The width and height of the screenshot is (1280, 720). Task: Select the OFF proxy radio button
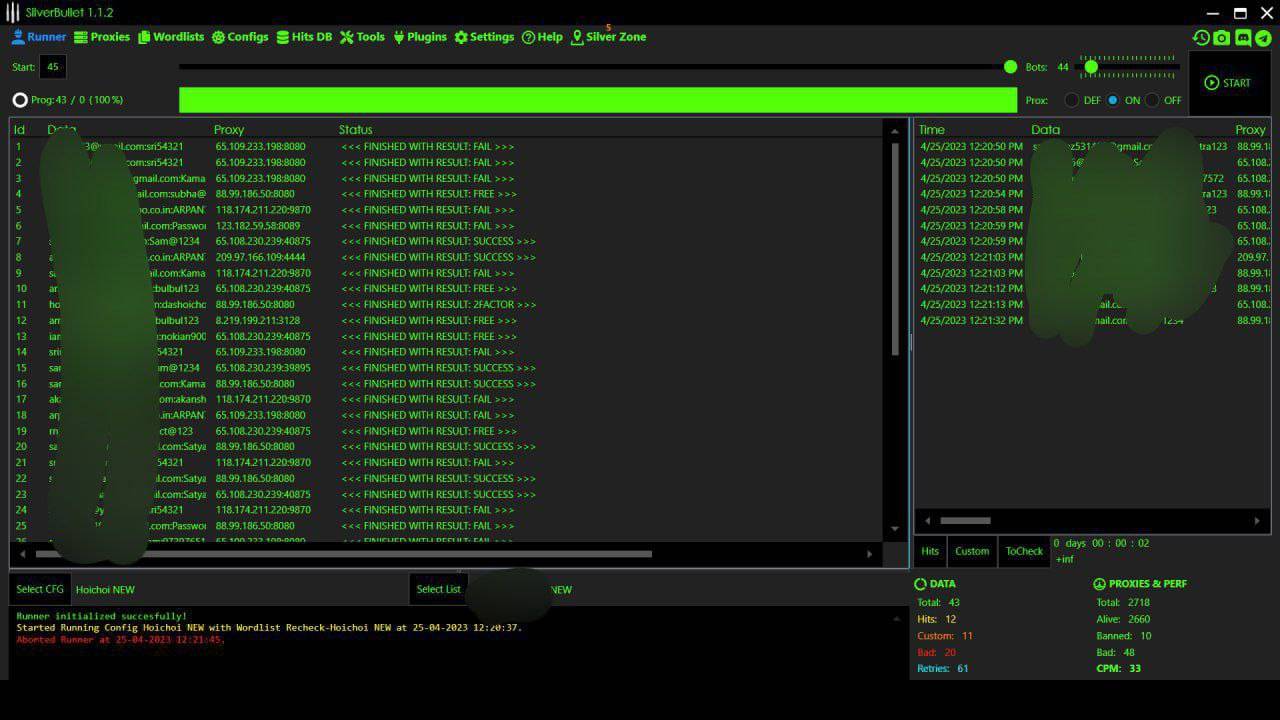point(1152,100)
